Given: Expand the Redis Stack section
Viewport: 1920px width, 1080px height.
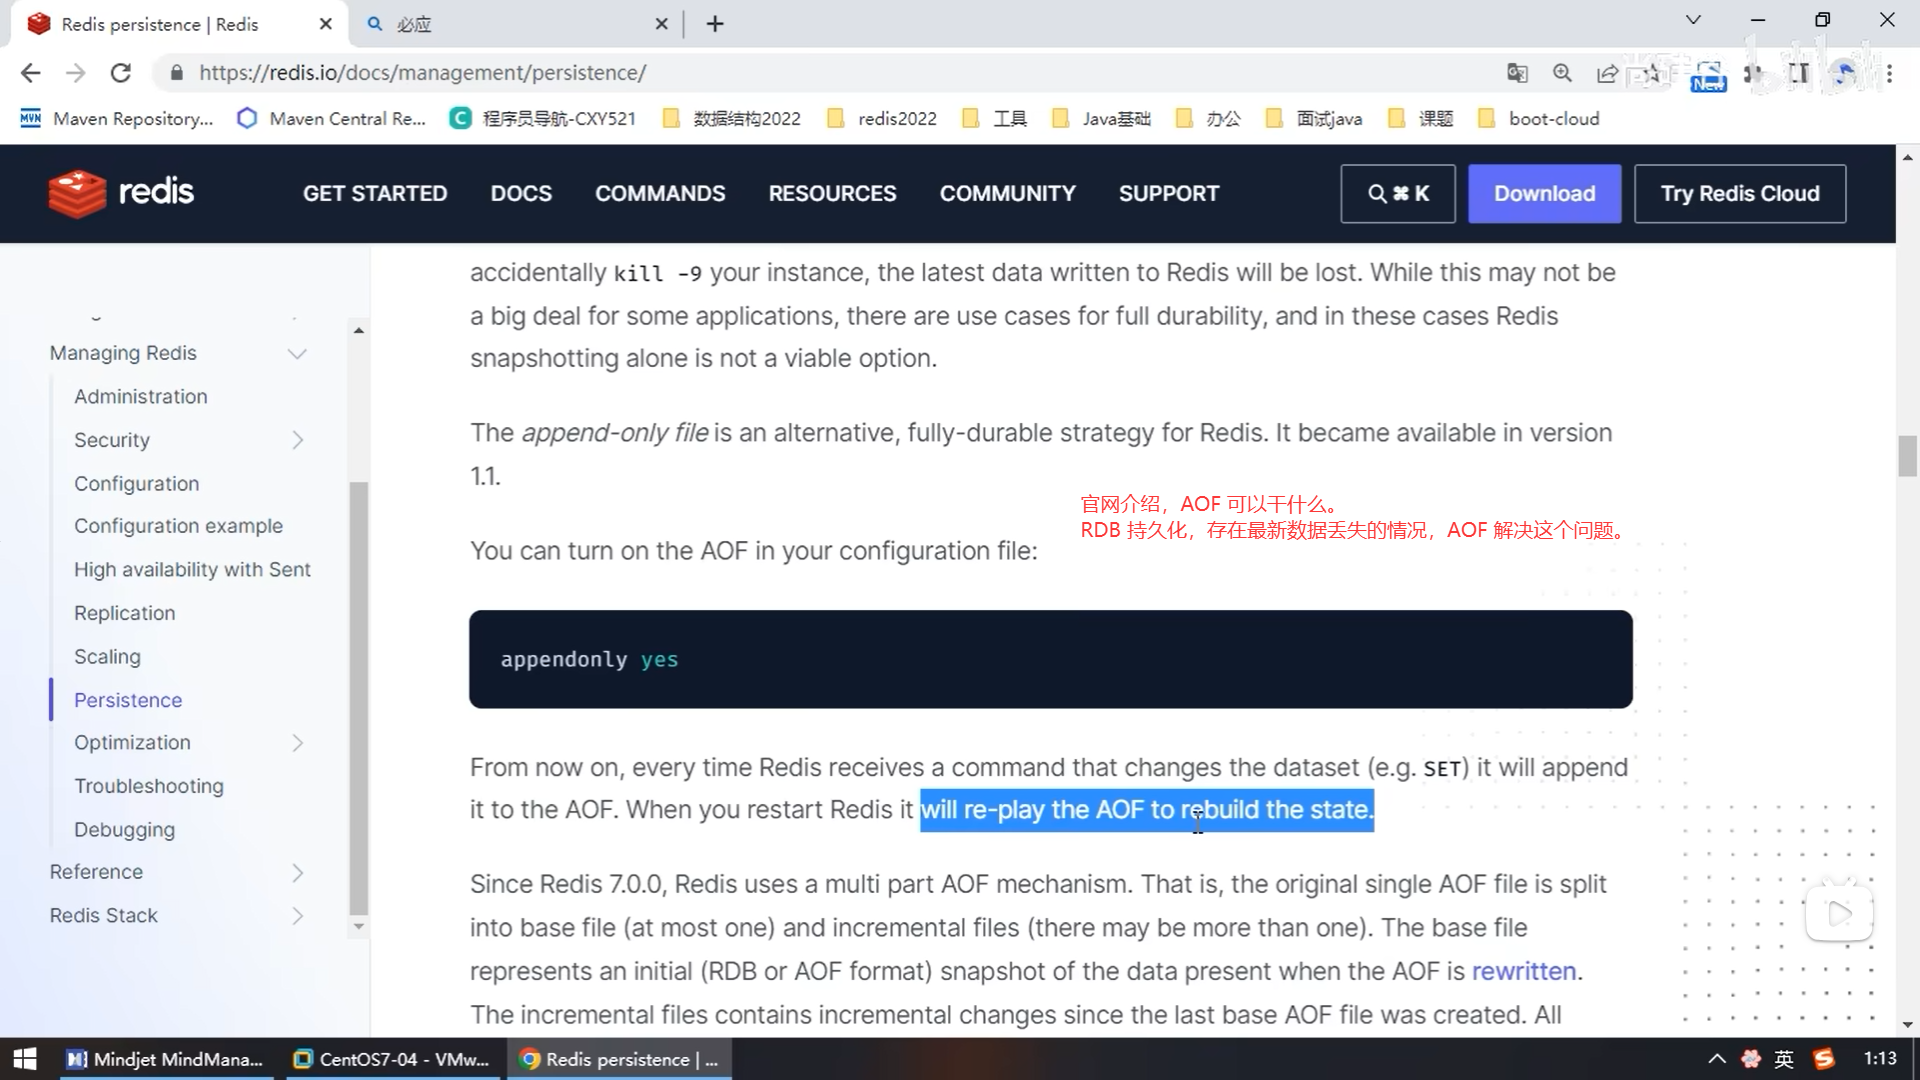Looking at the screenshot, I should 297,916.
